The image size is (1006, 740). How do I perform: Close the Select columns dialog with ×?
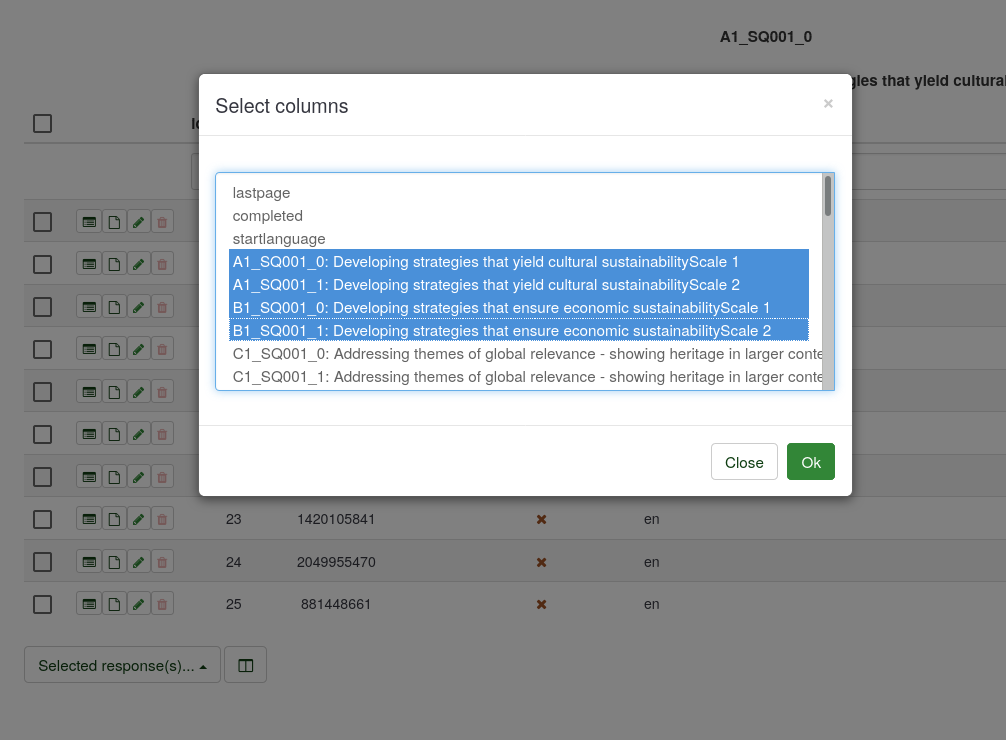click(x=828, y=103)
